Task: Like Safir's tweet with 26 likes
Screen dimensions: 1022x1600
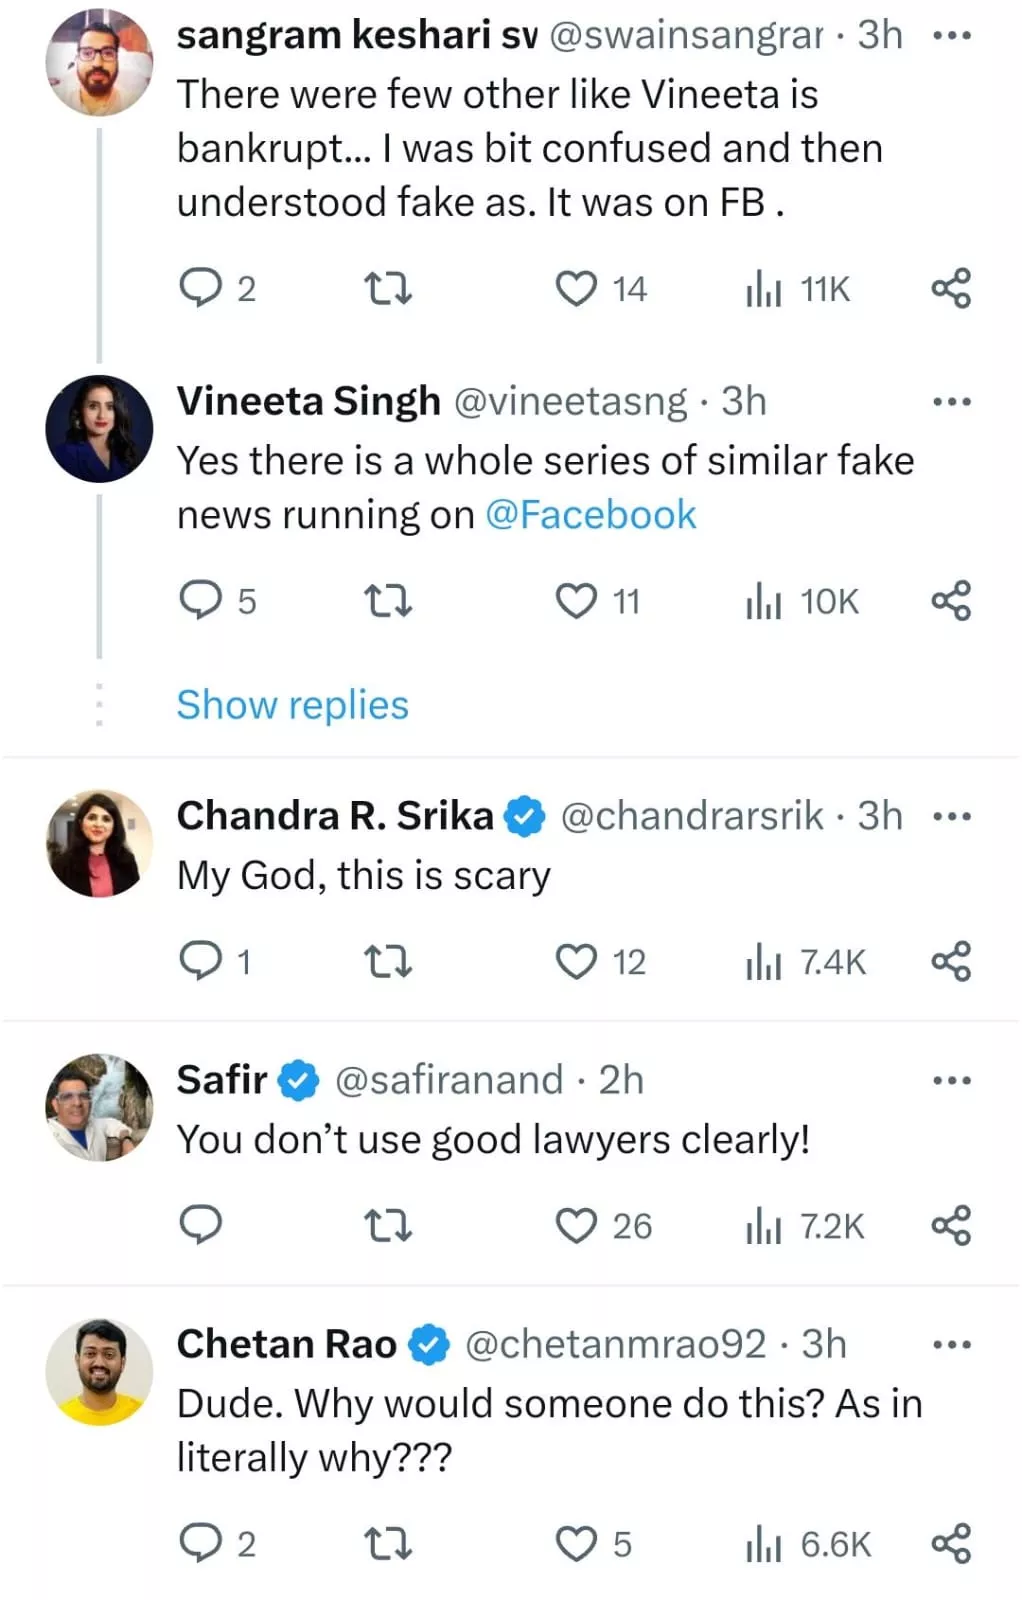Action: pyautogui.click(x=577, y=1225)
